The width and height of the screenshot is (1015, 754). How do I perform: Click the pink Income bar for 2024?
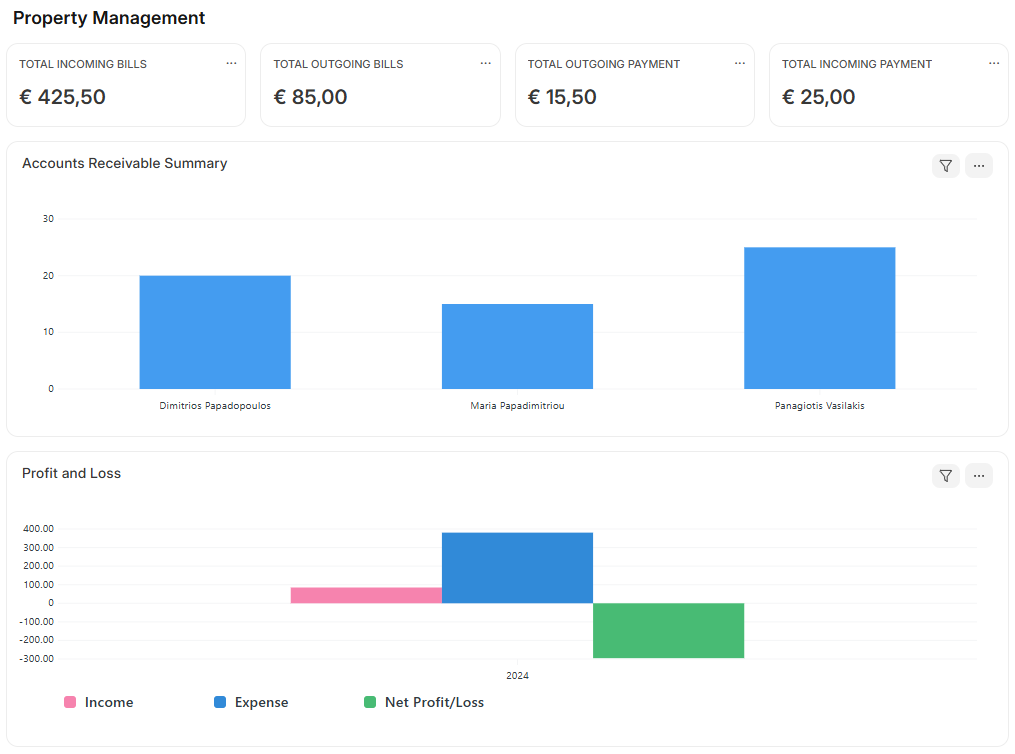point(366,595)
